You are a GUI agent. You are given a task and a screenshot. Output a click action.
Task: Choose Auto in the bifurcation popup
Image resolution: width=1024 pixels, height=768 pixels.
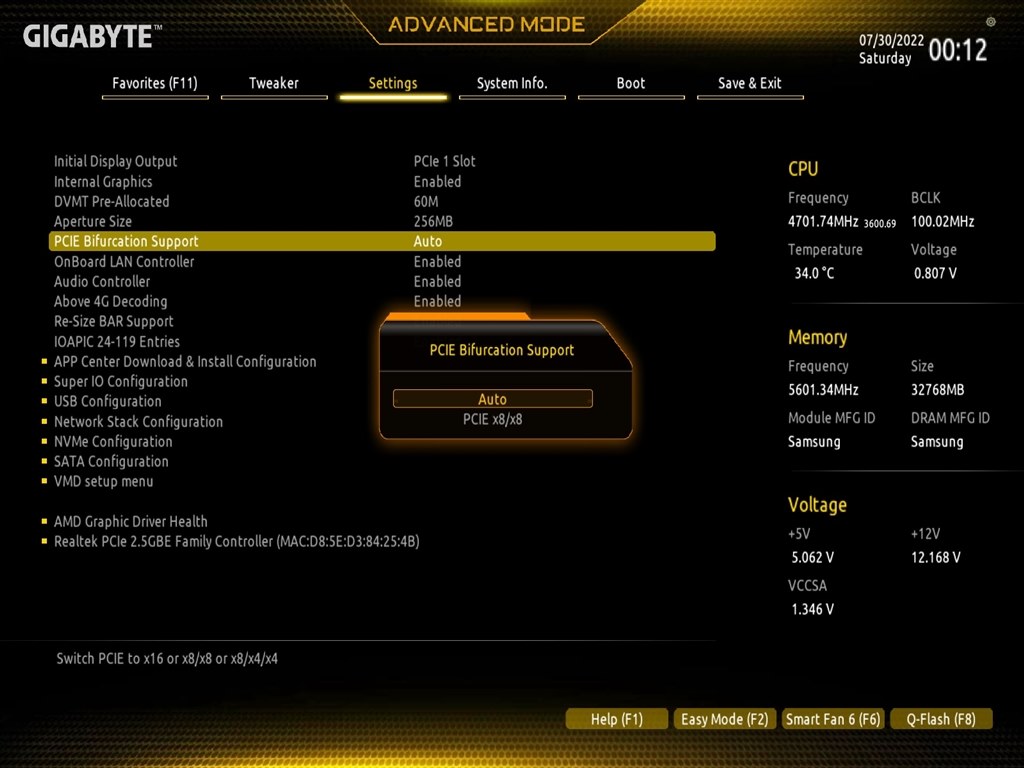click(x=492, y=399)
